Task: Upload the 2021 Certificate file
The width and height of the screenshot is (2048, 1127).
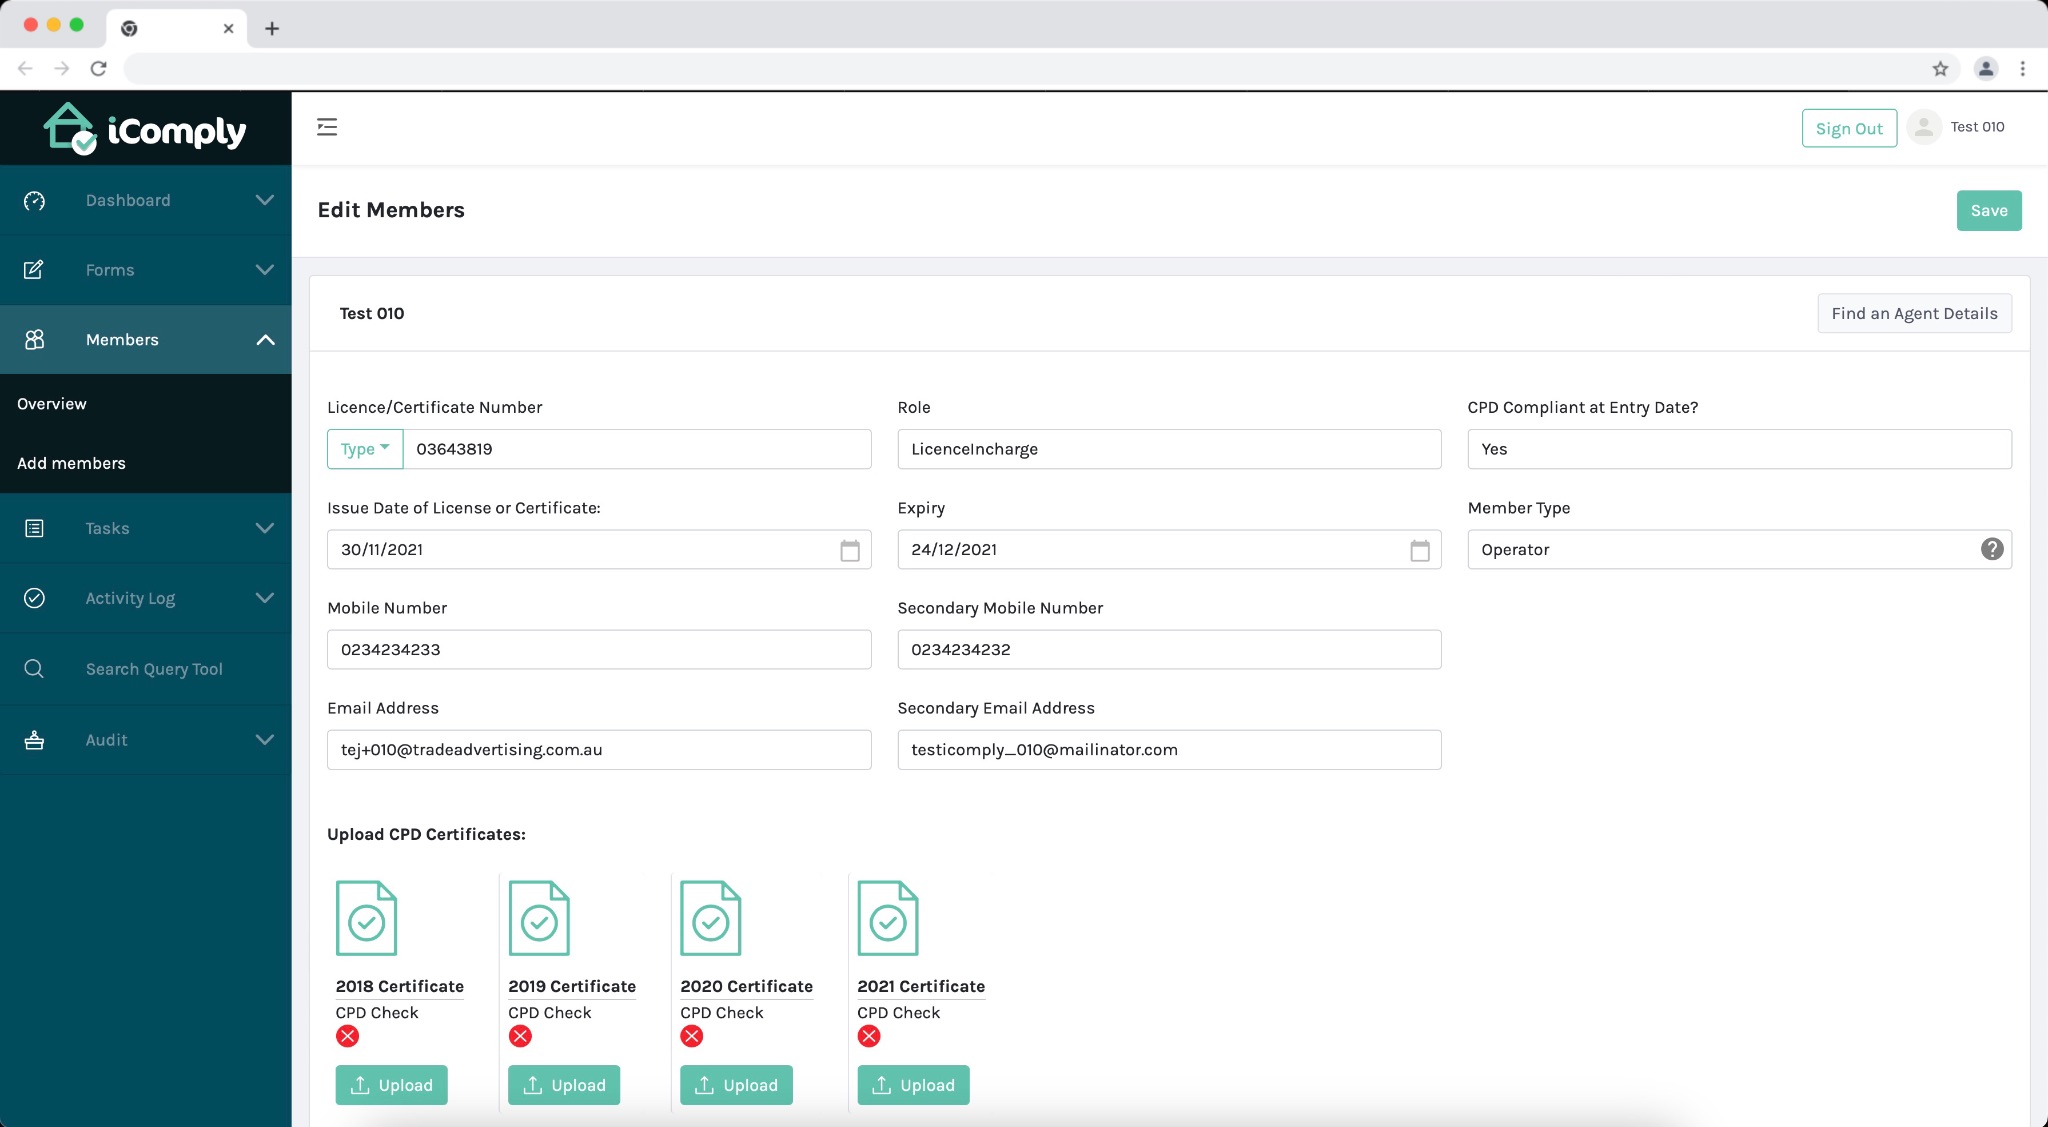Action: coord(913,1085)
